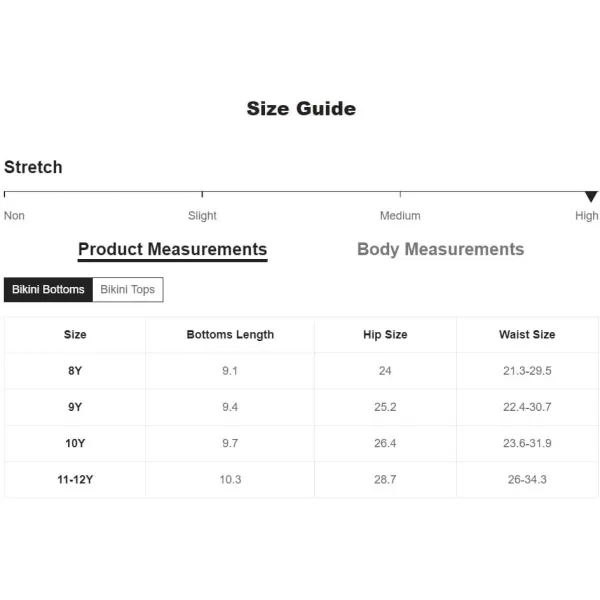Viewport: 600px width, 600px height.
Task: Select the Bikini Bottoms toggle button
Action: (48, 289)
